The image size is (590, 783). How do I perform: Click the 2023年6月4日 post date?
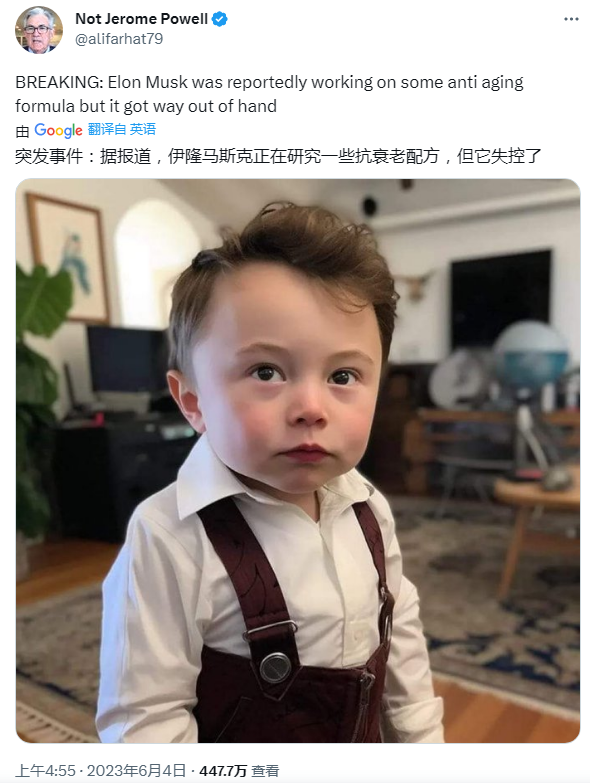point(136,771)
